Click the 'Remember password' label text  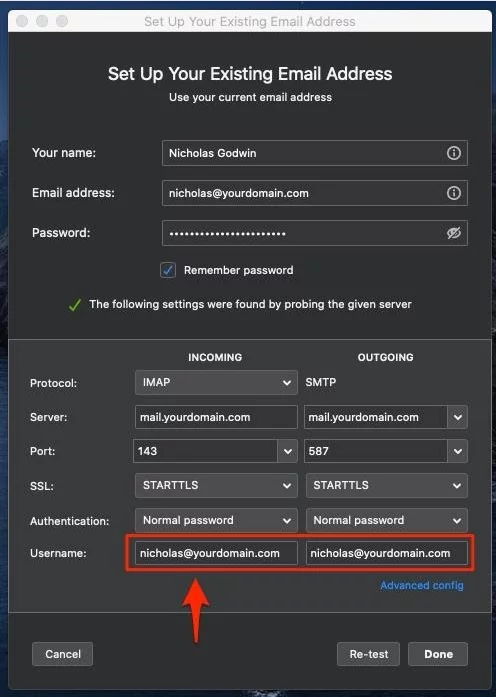pyautogui.click(x=239, y=270)
